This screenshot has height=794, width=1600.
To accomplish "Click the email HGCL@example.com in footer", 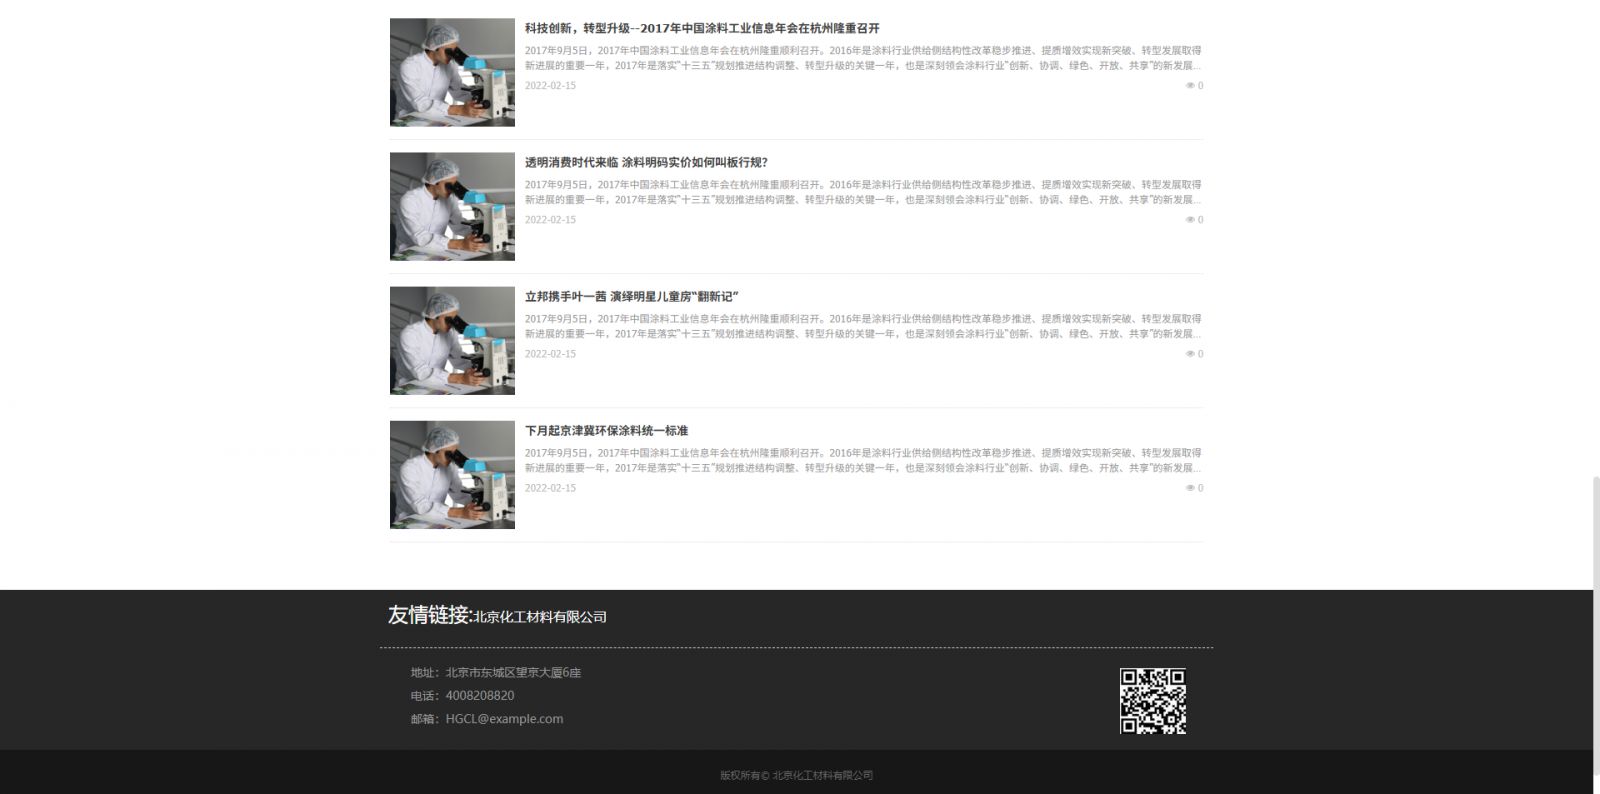I will 504,719.
